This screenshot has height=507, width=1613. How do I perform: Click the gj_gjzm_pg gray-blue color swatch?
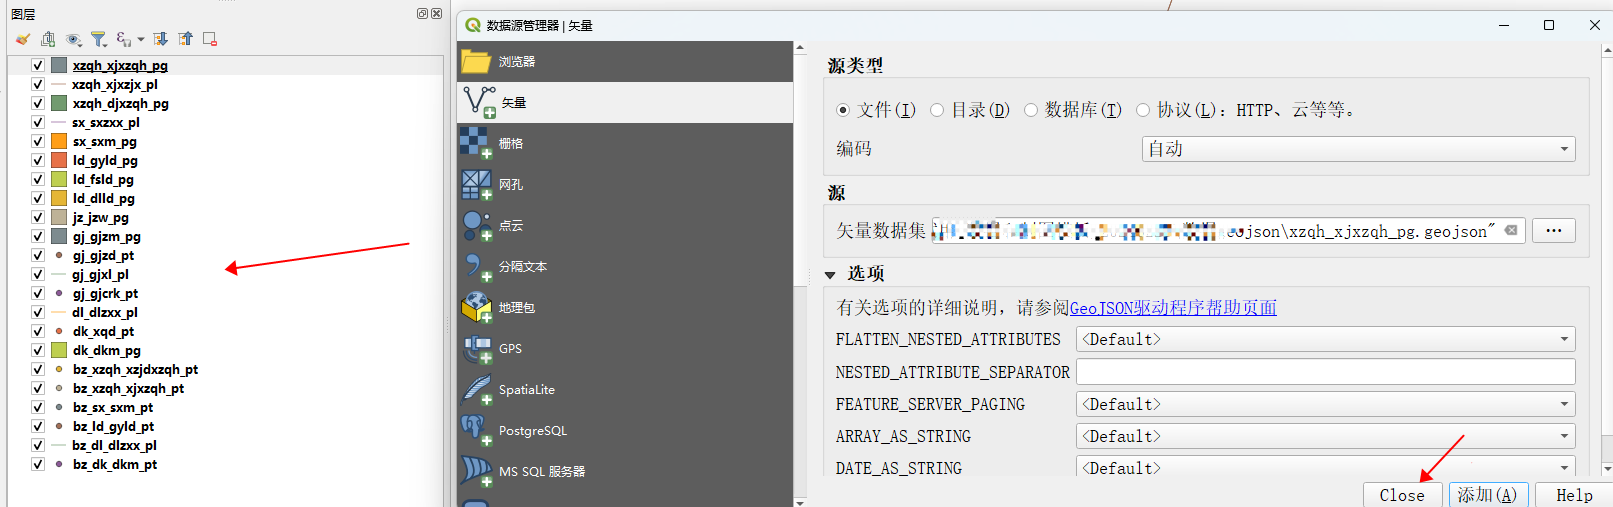click(x=59, y=236)
